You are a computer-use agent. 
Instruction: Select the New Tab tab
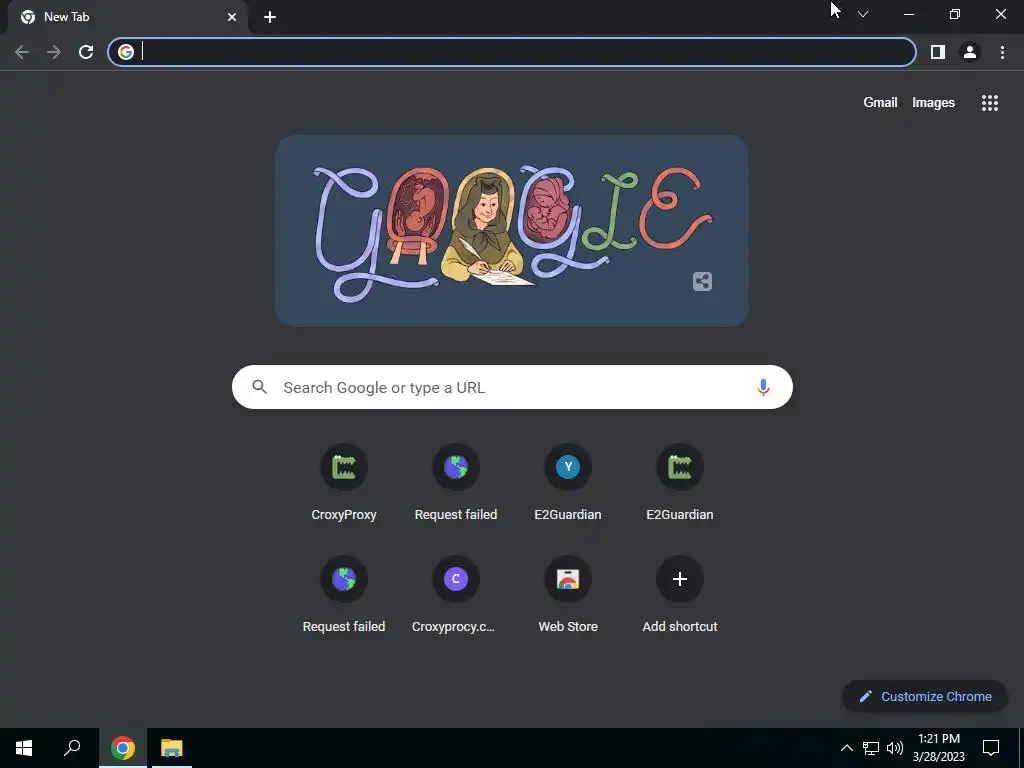127,17
